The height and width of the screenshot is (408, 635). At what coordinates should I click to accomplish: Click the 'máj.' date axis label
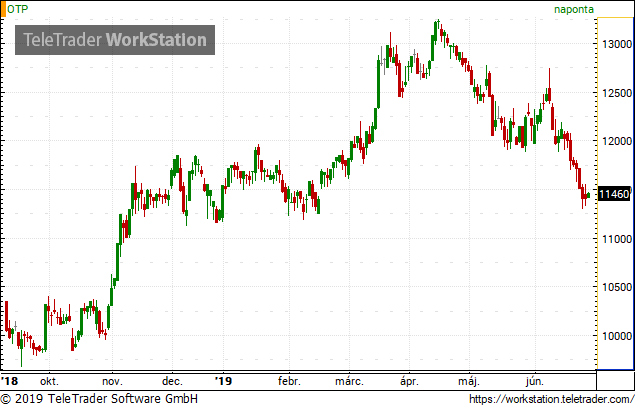coord(469,381)
